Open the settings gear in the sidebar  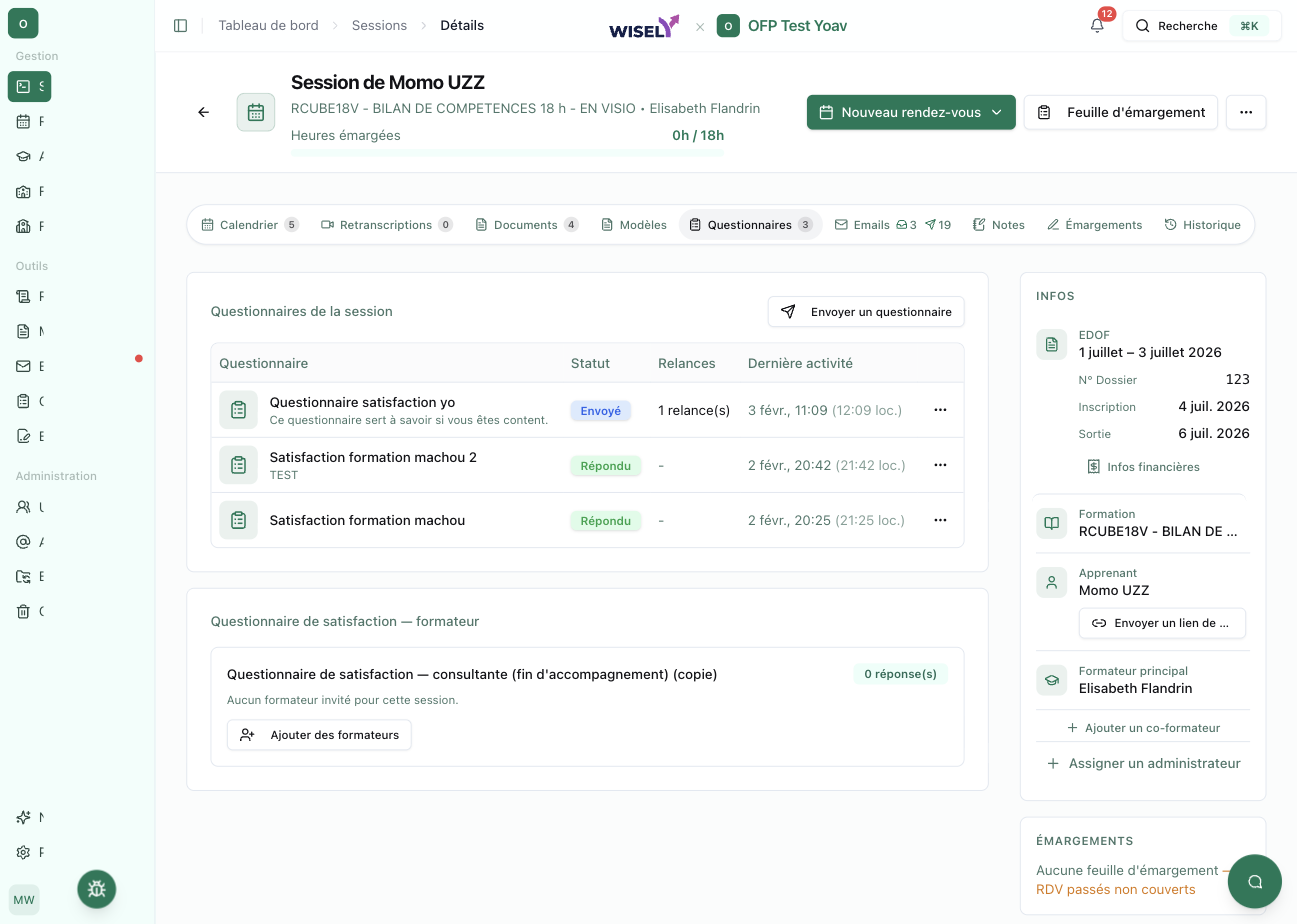tap(24, 853)
